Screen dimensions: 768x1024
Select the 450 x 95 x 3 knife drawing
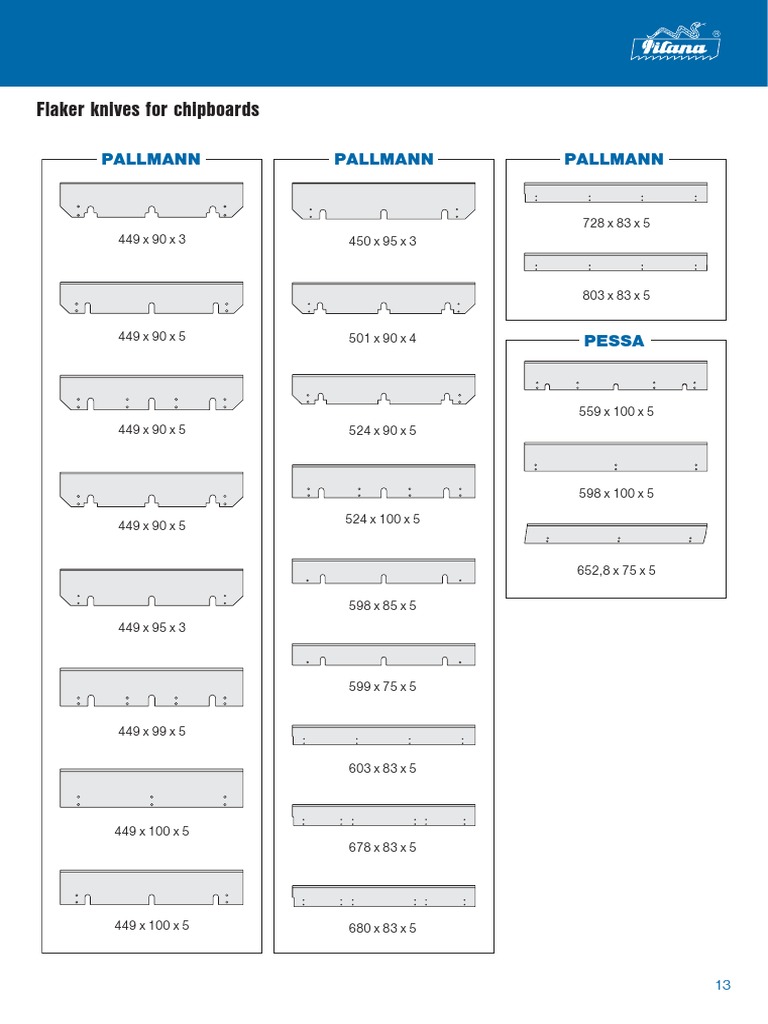[384, 200]
